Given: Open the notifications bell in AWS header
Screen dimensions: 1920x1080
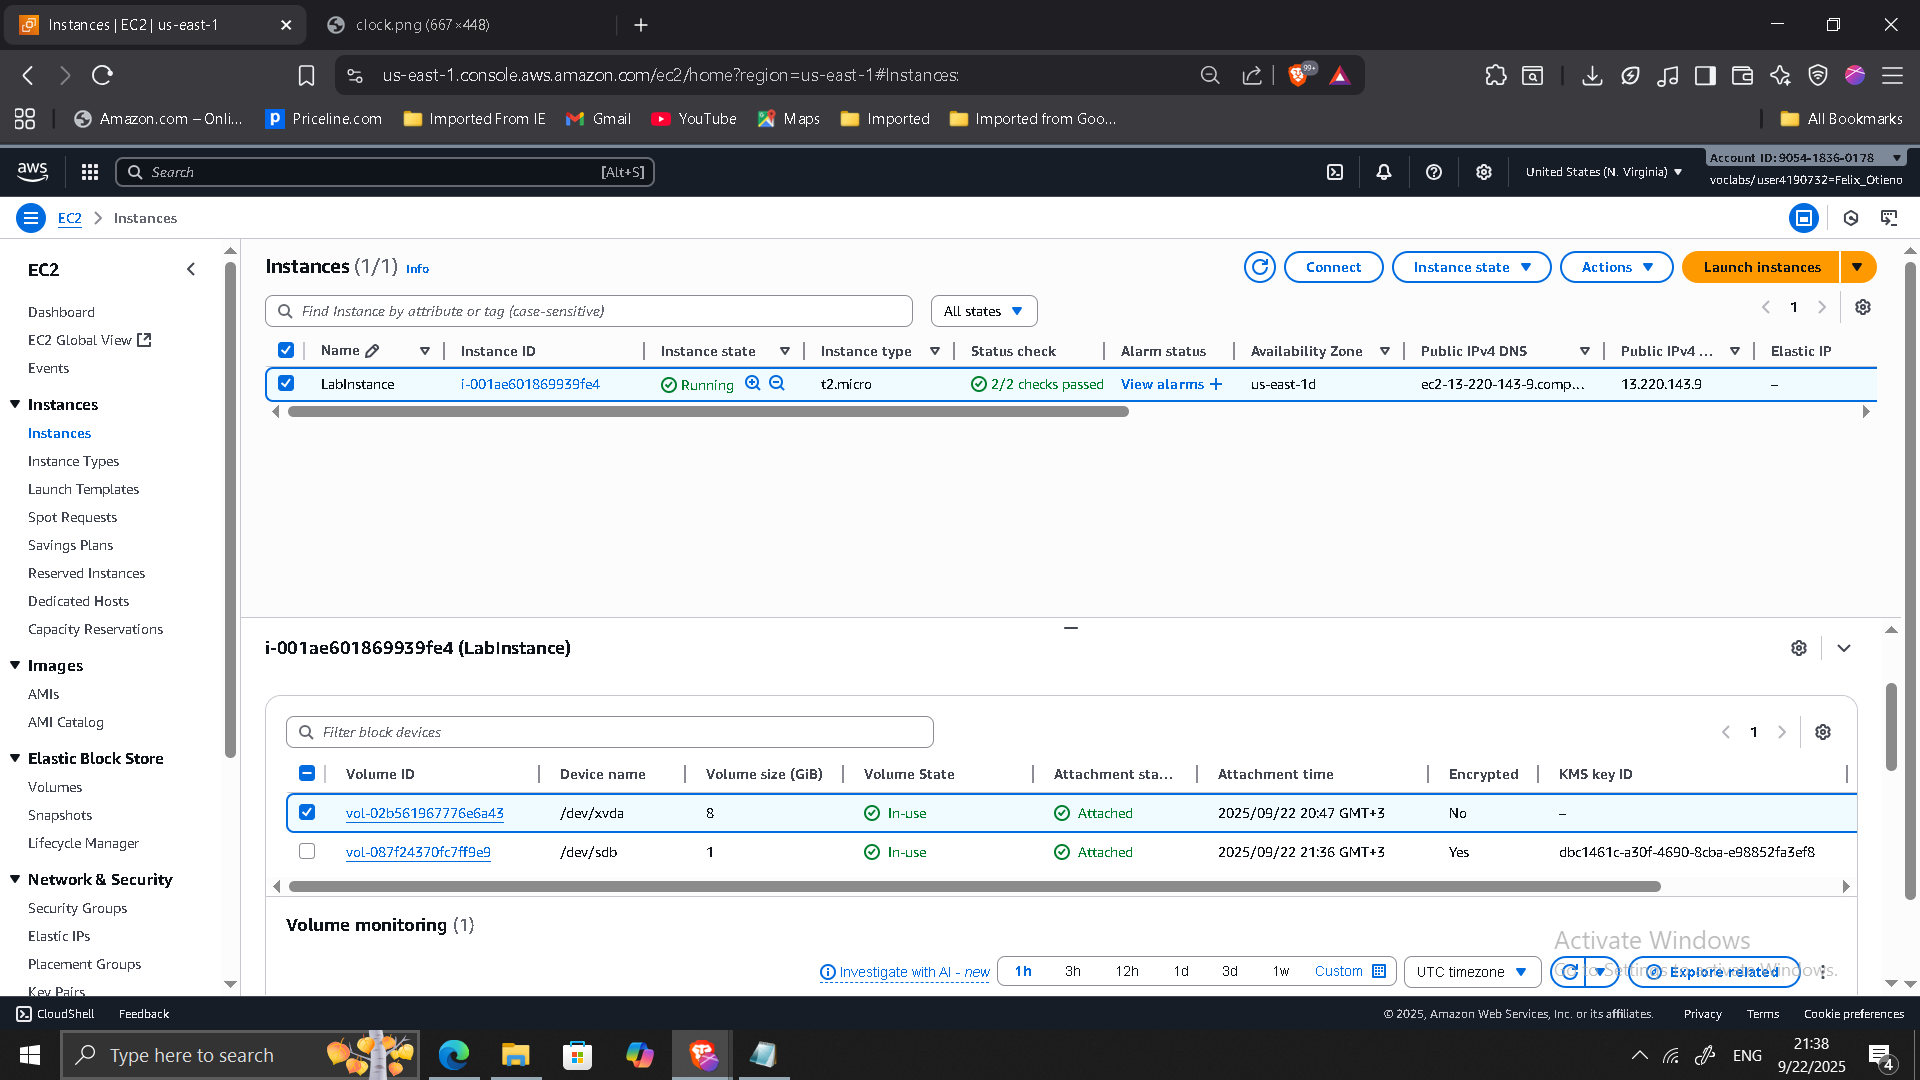Looking at the screenshot, I should point(1384,172).
